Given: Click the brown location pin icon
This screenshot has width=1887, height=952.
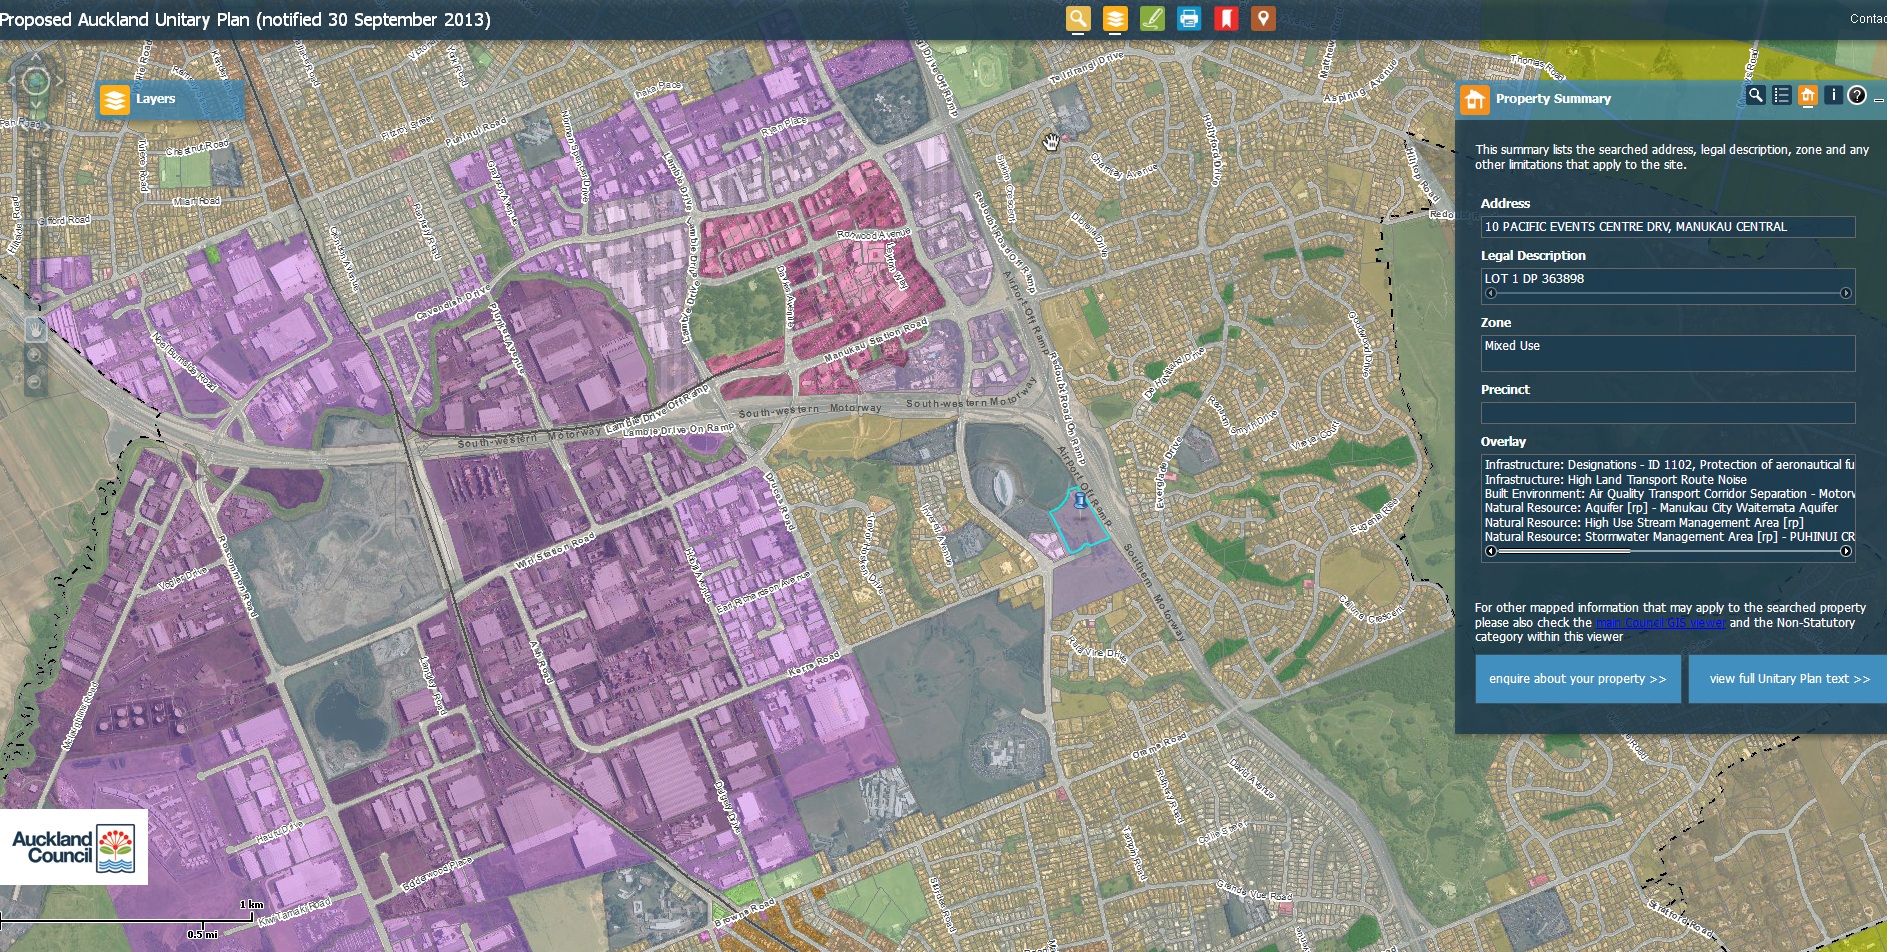Looking at the screenshot, I should [x=1263, y=19].
